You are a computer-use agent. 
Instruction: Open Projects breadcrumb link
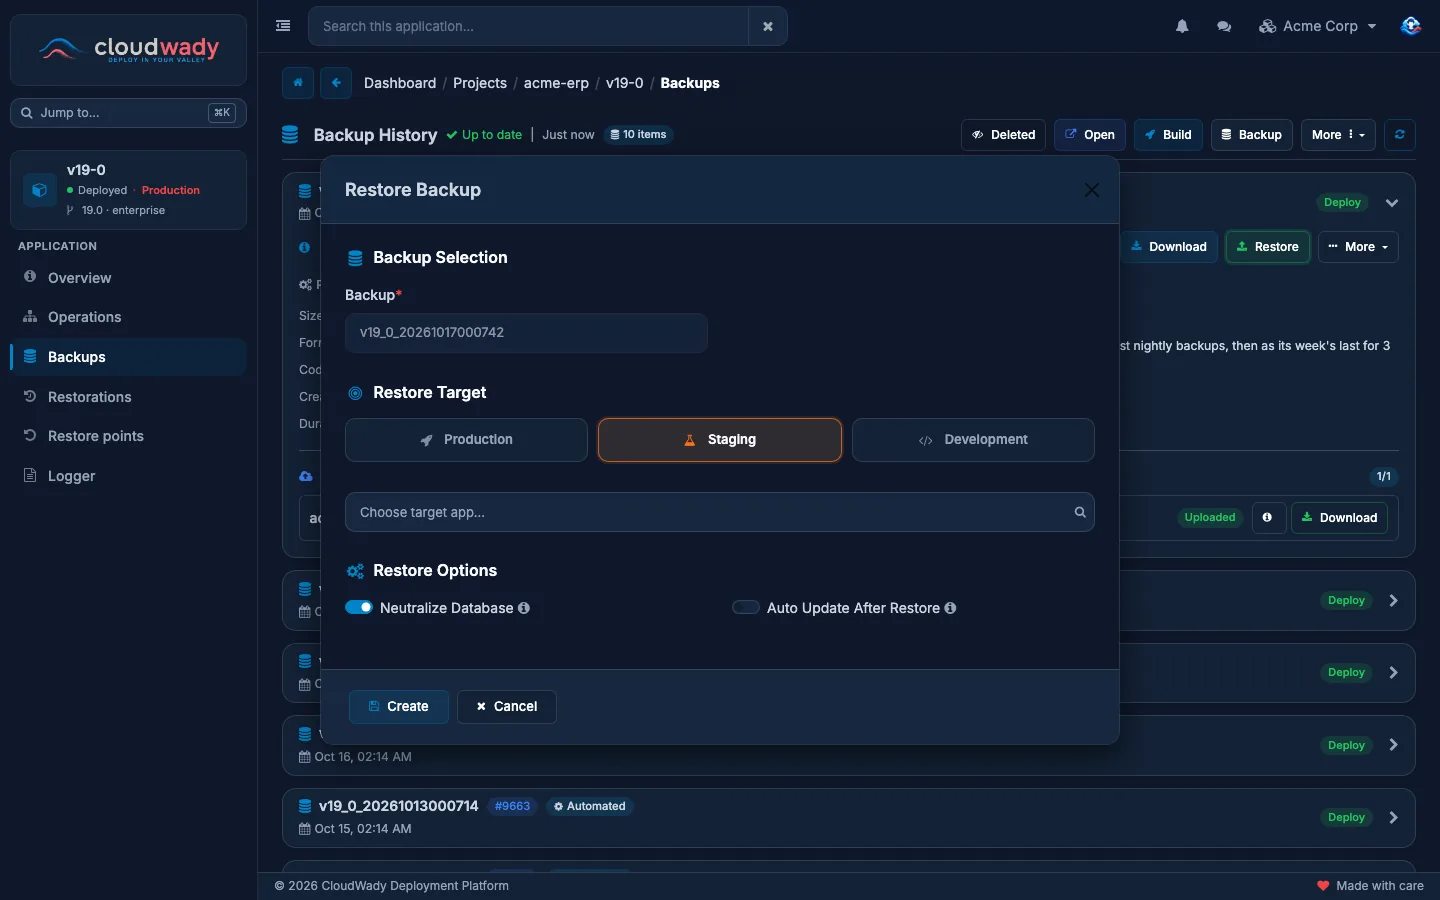(480, 83)
